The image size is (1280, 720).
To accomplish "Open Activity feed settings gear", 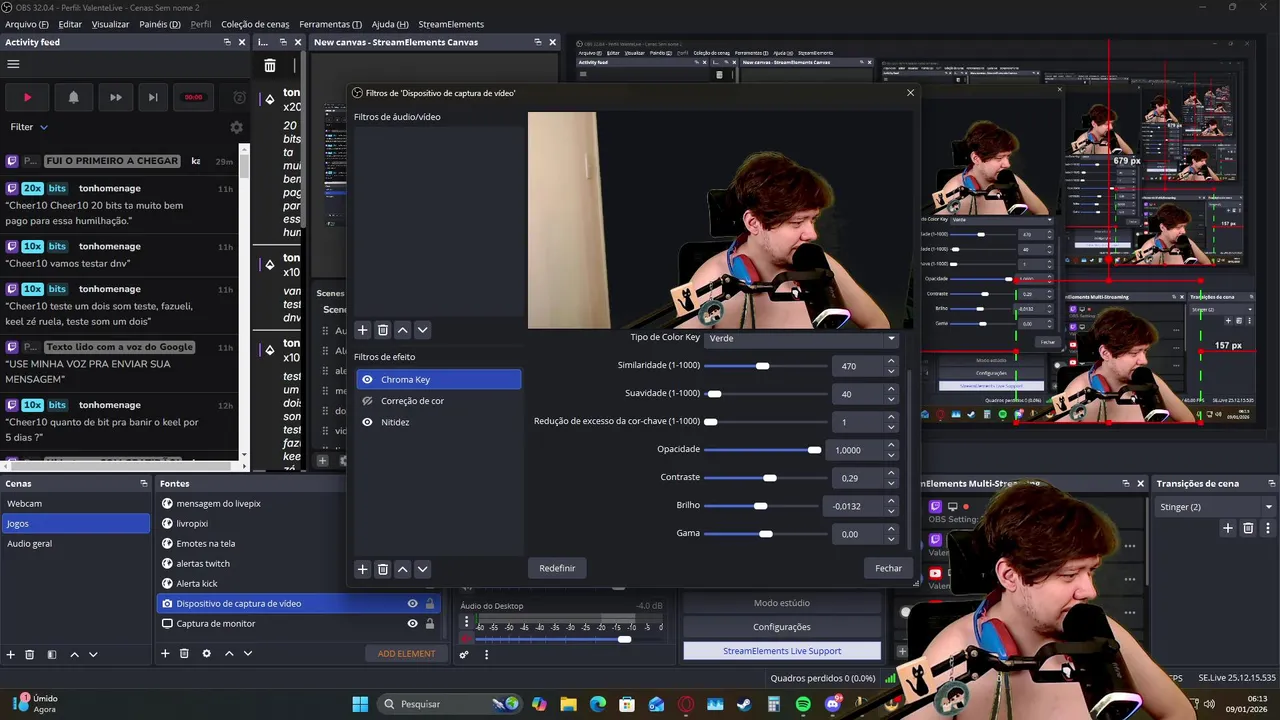I will click(236, 127).
